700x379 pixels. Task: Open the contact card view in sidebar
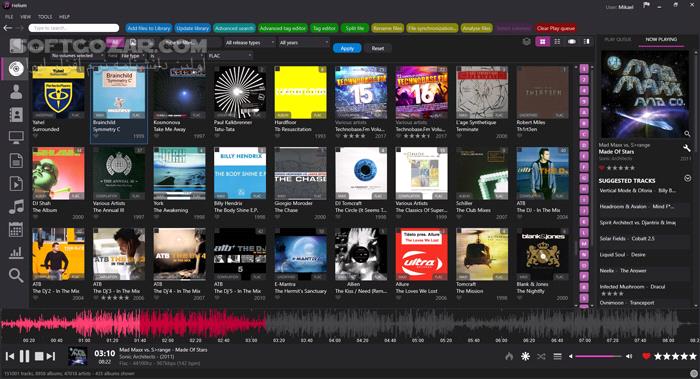point(16,114)
